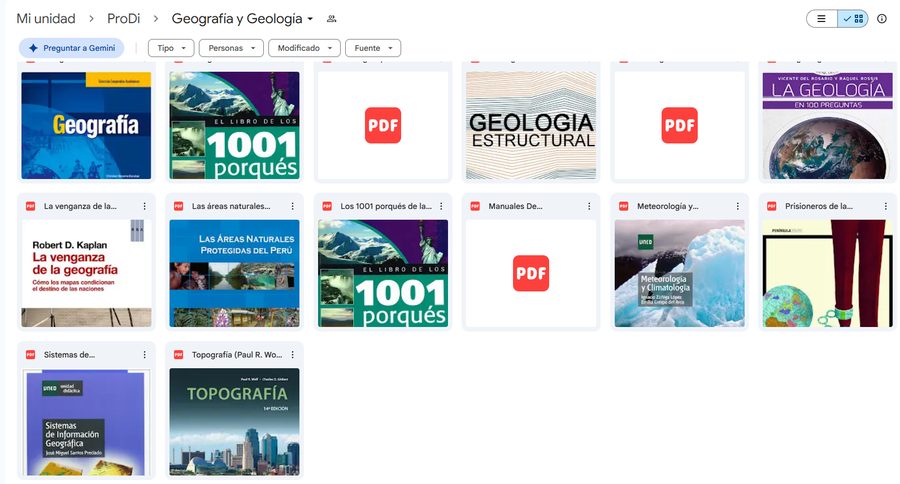
Task: Open more options for Las áreas naturales...
Action: (293, 206)
